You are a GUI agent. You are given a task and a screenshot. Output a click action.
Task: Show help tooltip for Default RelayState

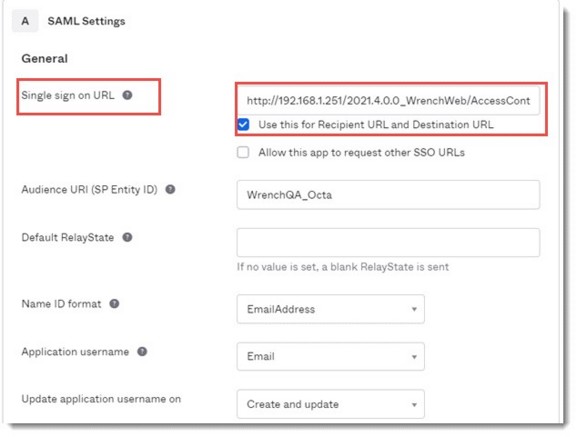pos(127,237)
